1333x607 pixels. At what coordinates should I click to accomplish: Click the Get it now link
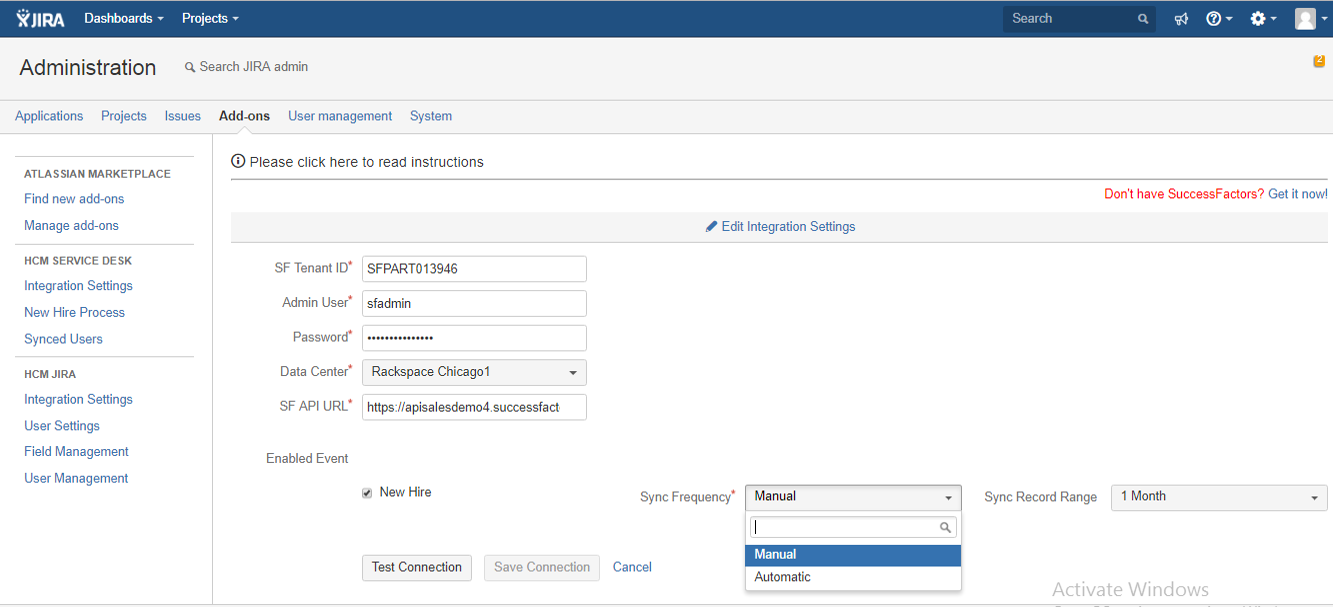(x=1298, y=194)
